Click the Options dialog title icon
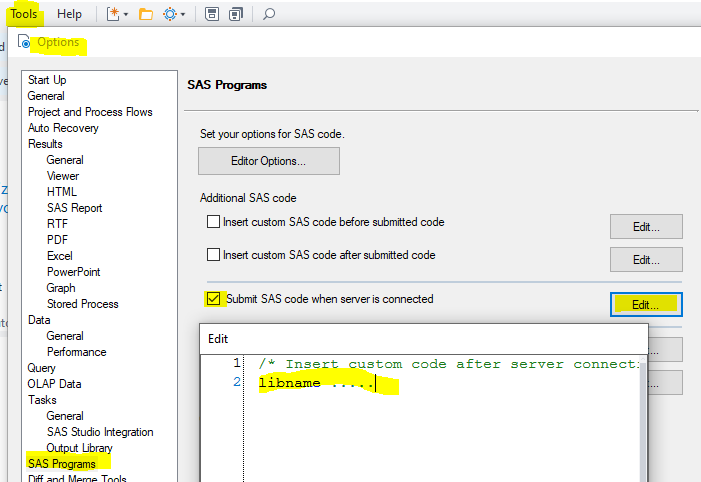 [x=24, y=43]
